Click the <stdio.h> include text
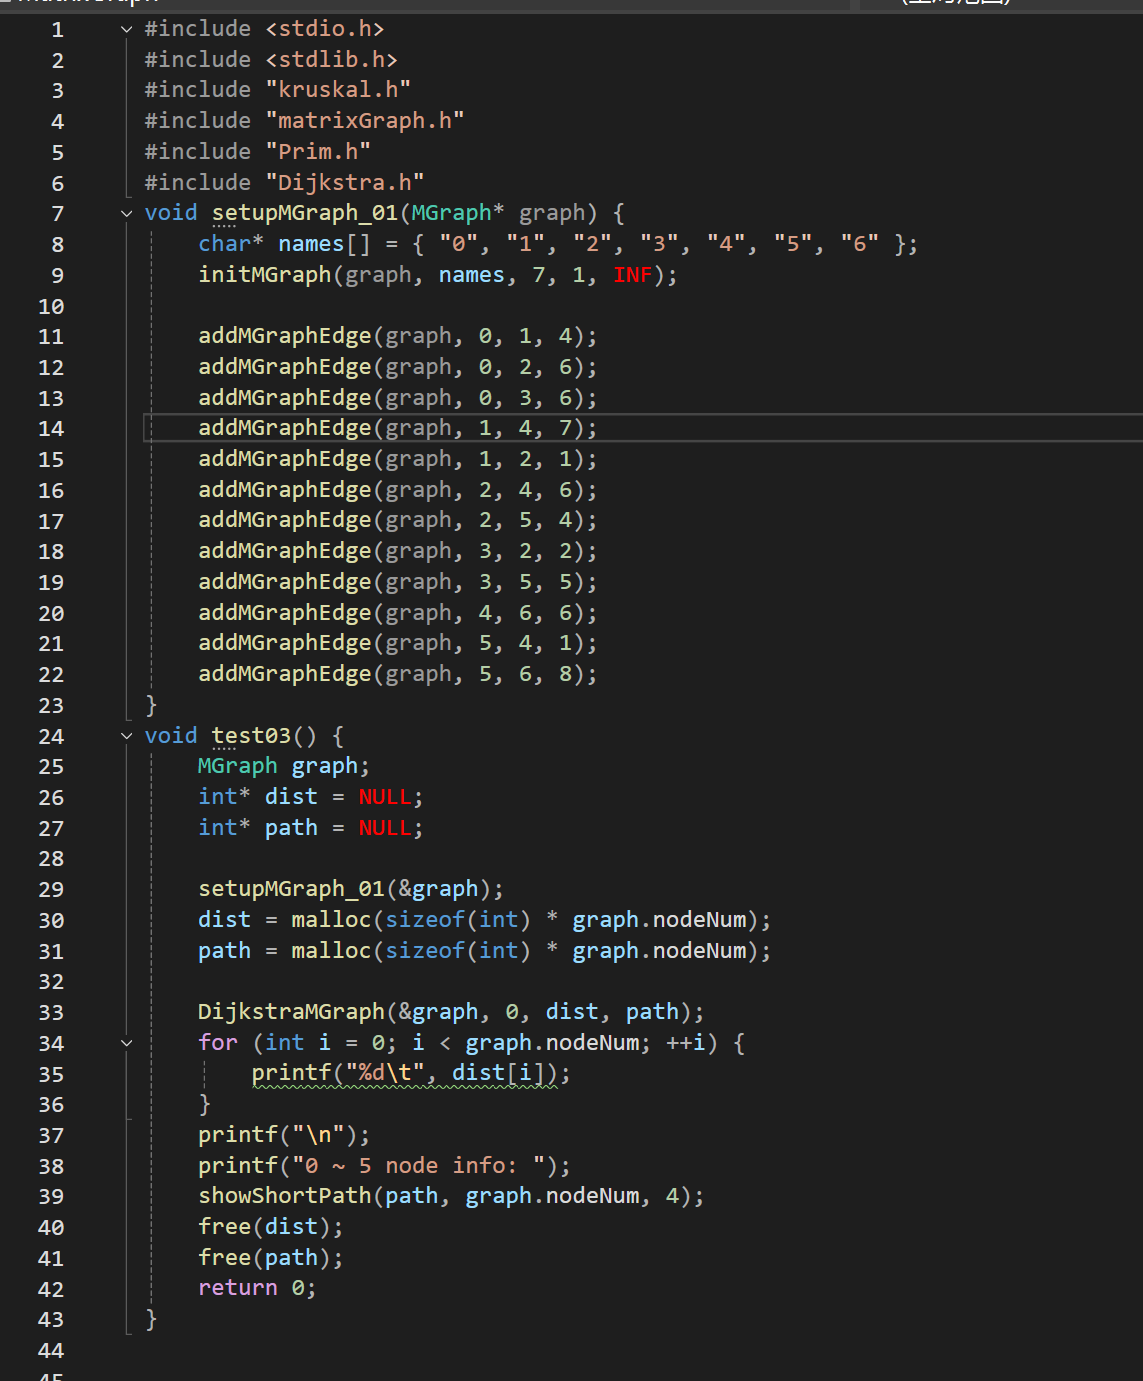Screen dimensions: 1143x1381 (x=325, y=29)
